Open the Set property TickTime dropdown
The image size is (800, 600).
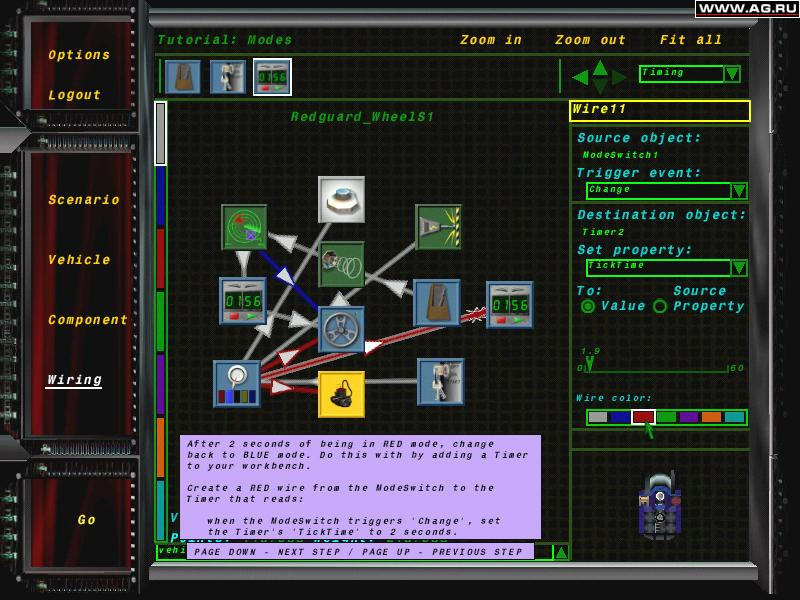(739, 267)
